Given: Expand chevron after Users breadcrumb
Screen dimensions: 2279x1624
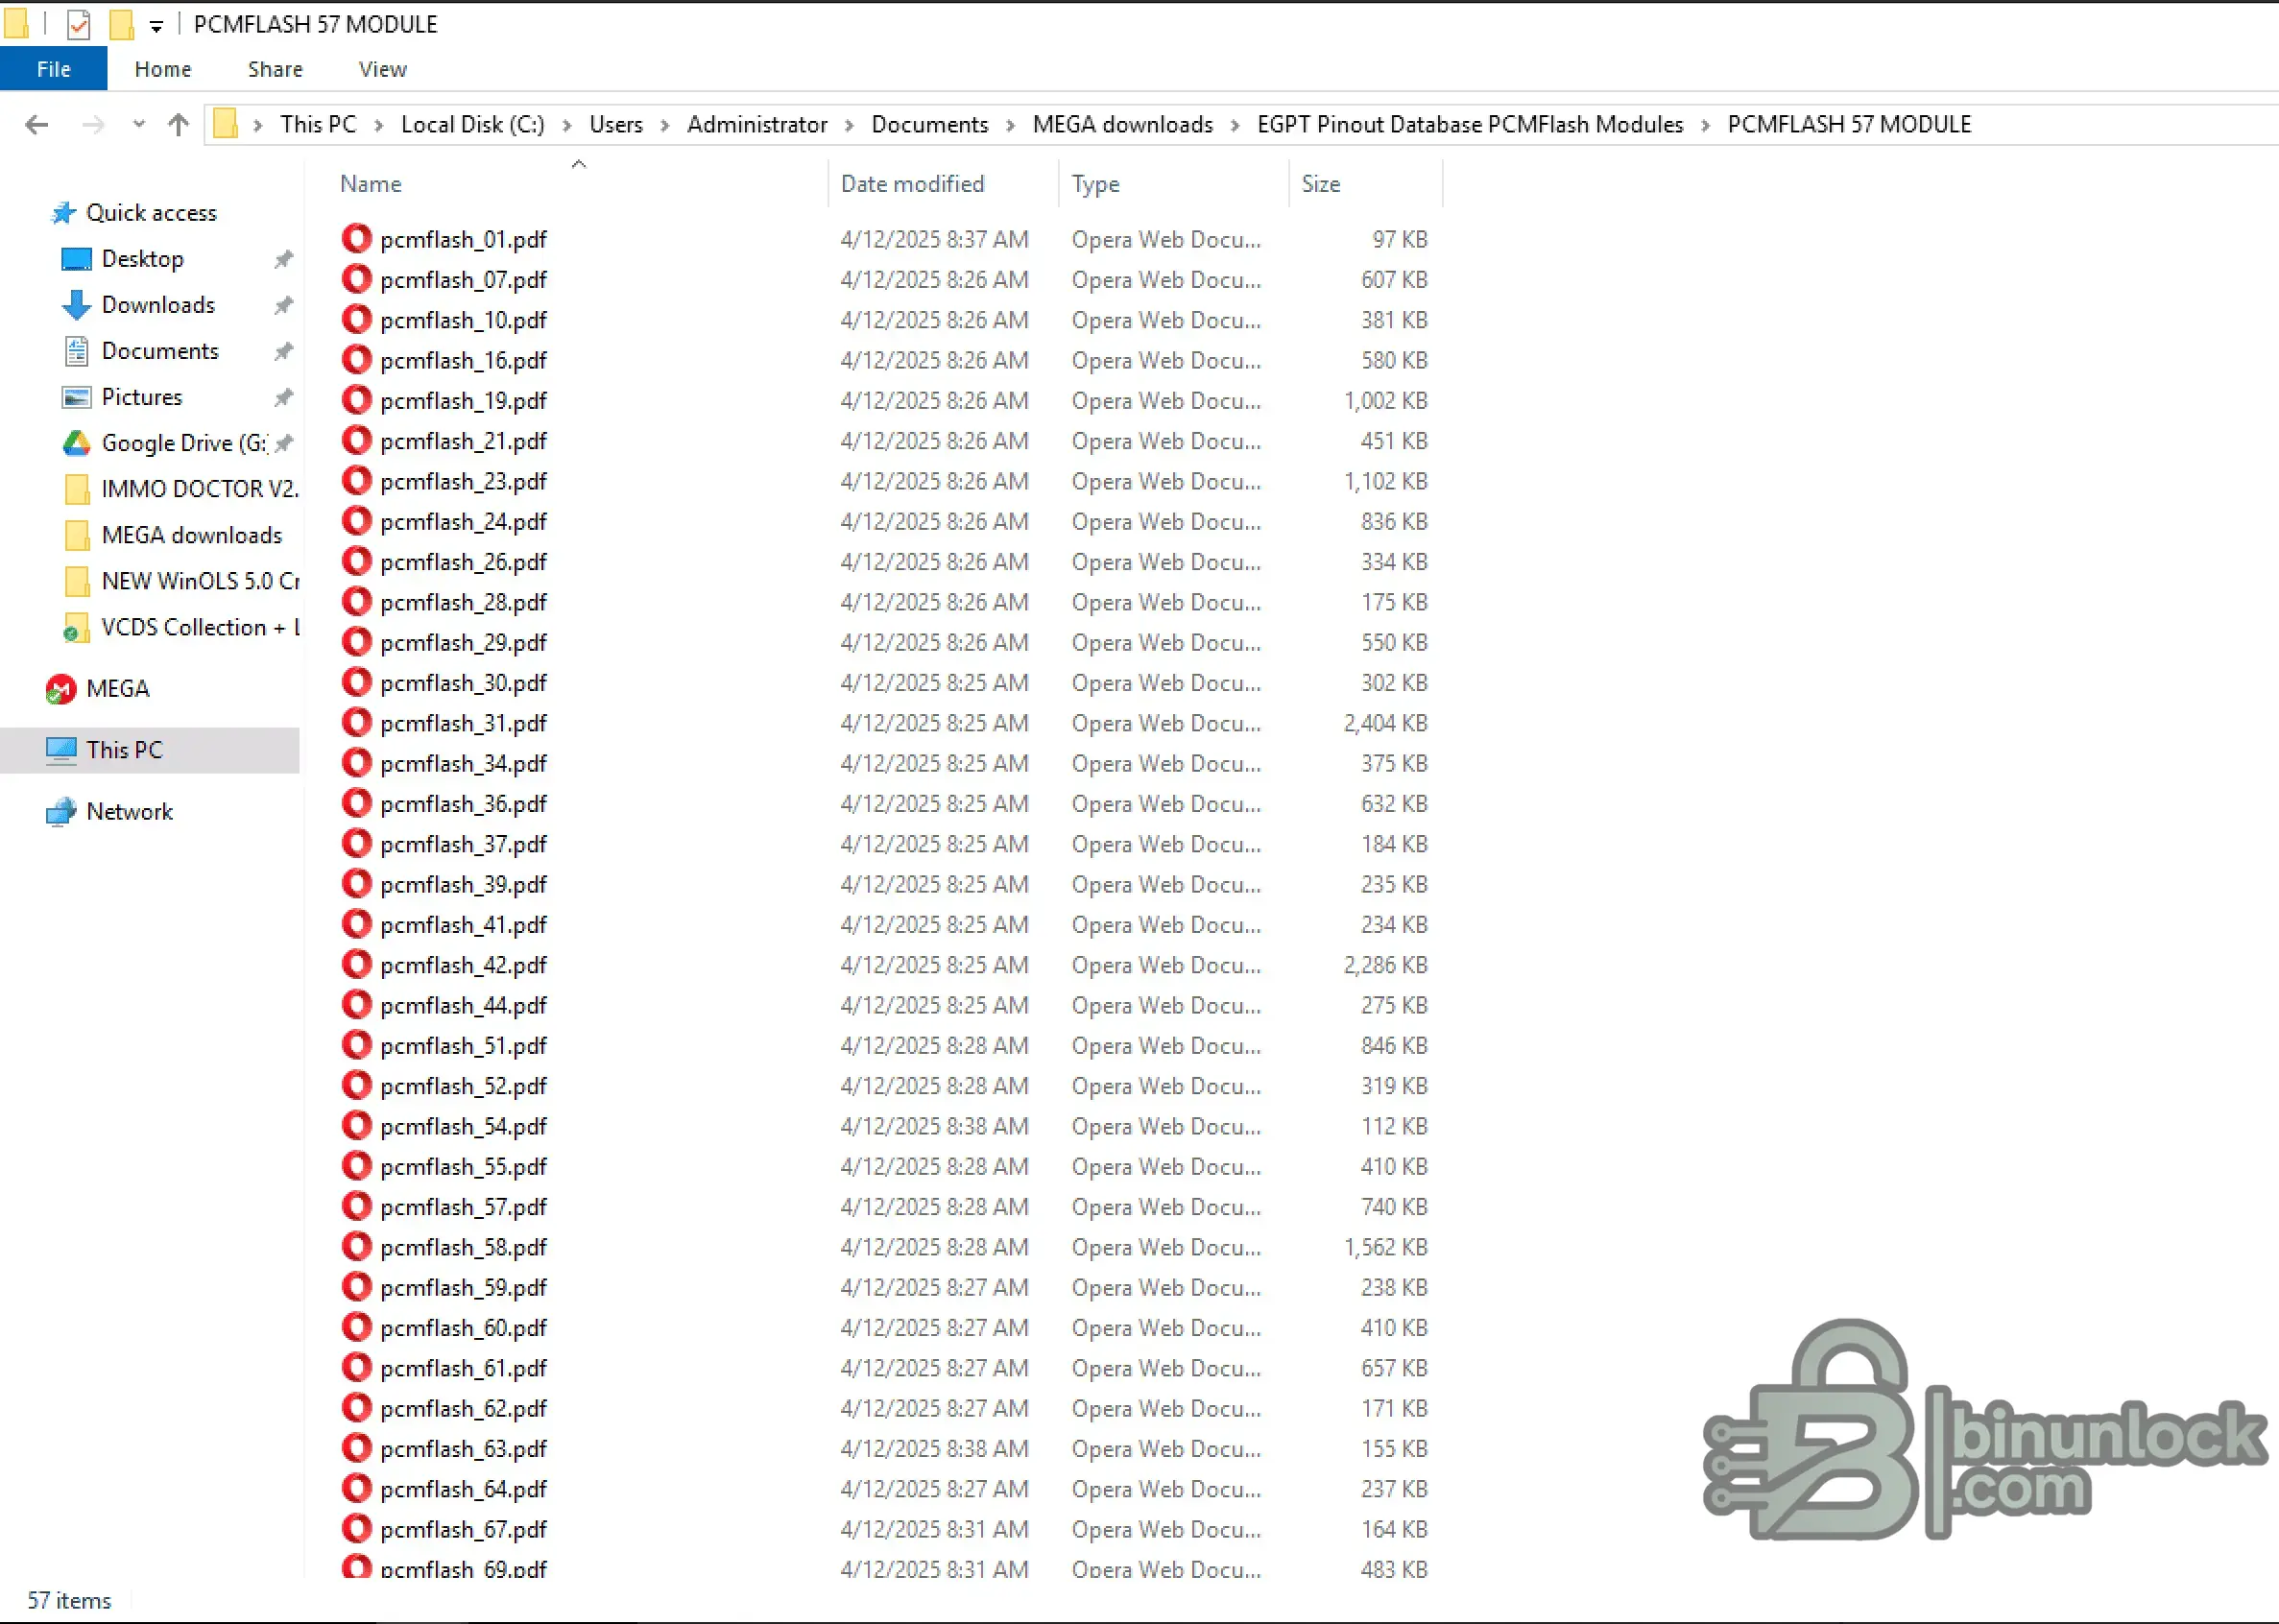Looking at the screenshot, I should click(x=665, y=125).
